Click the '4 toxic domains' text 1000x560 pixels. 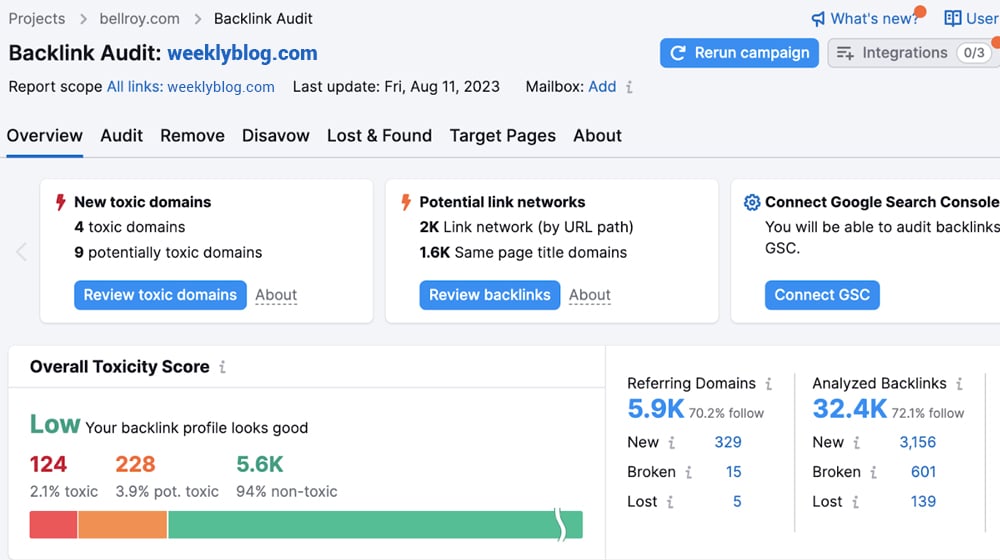point(129,227)
